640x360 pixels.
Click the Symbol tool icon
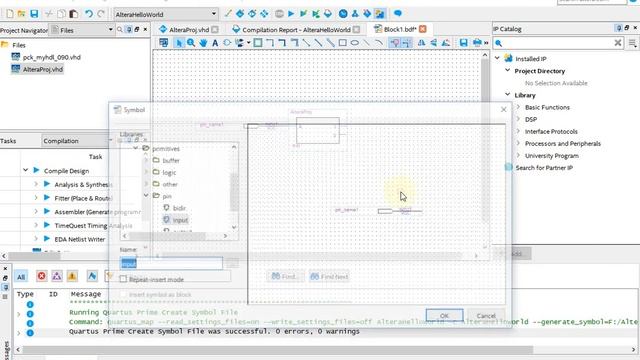[x=227, y=43]
